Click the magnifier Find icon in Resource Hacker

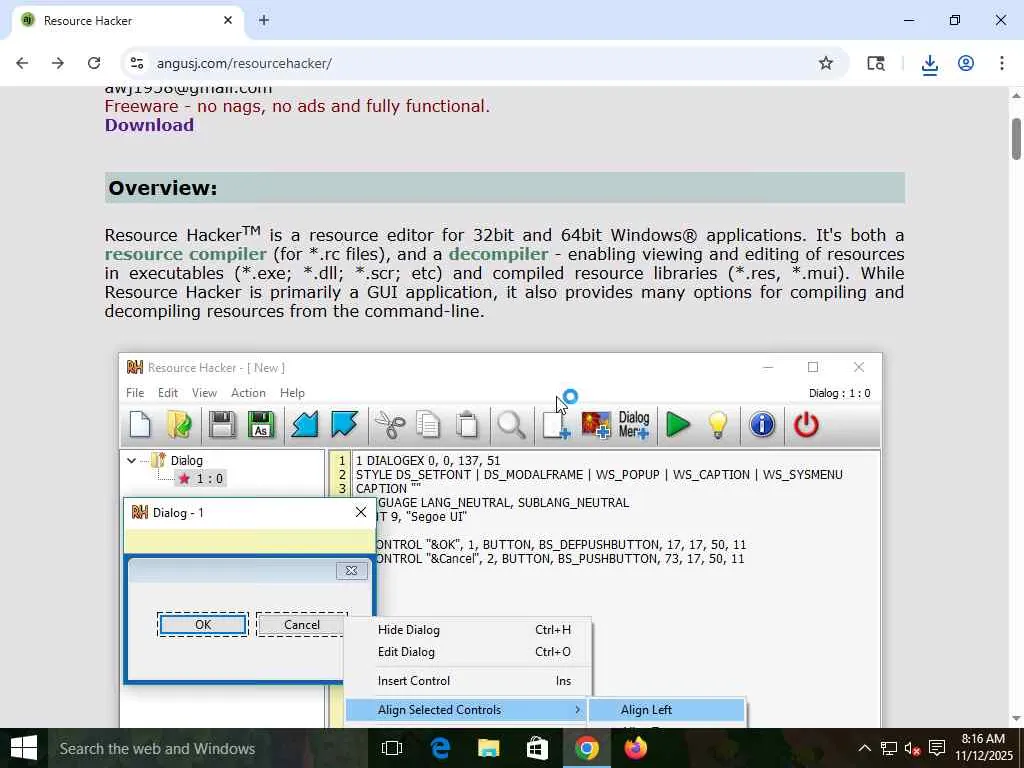511,424
